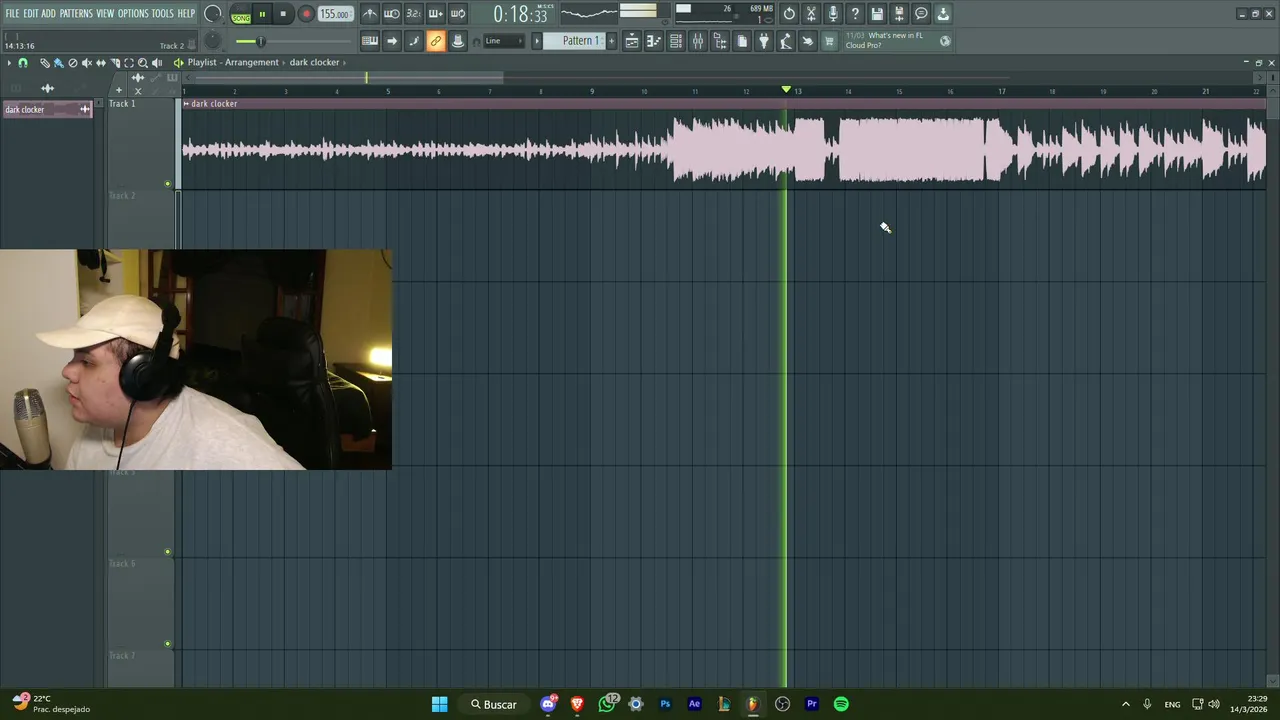Select the playlist Slice tool
Viewport: 1280px width, 720px height.
tap(114, 63)
